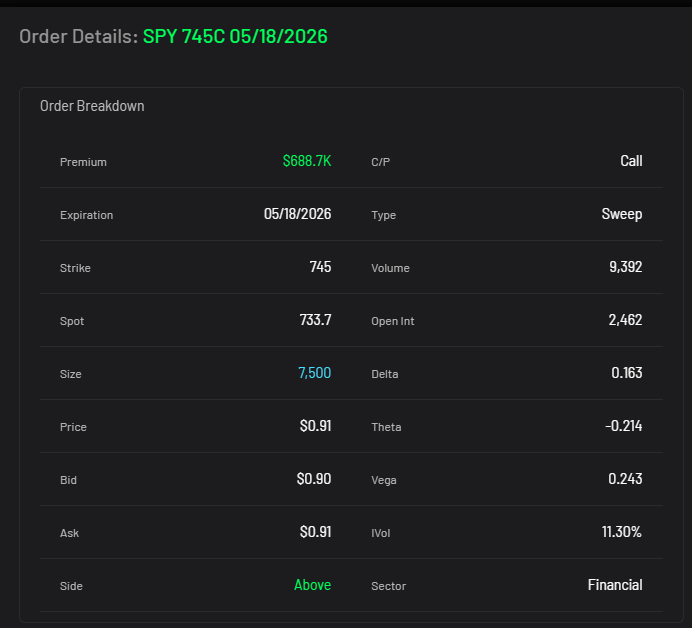This screenshot has width=692, height=628.
Task: Click the SPY 745C 05/18/2026 title
Action: tap(235, 36)
